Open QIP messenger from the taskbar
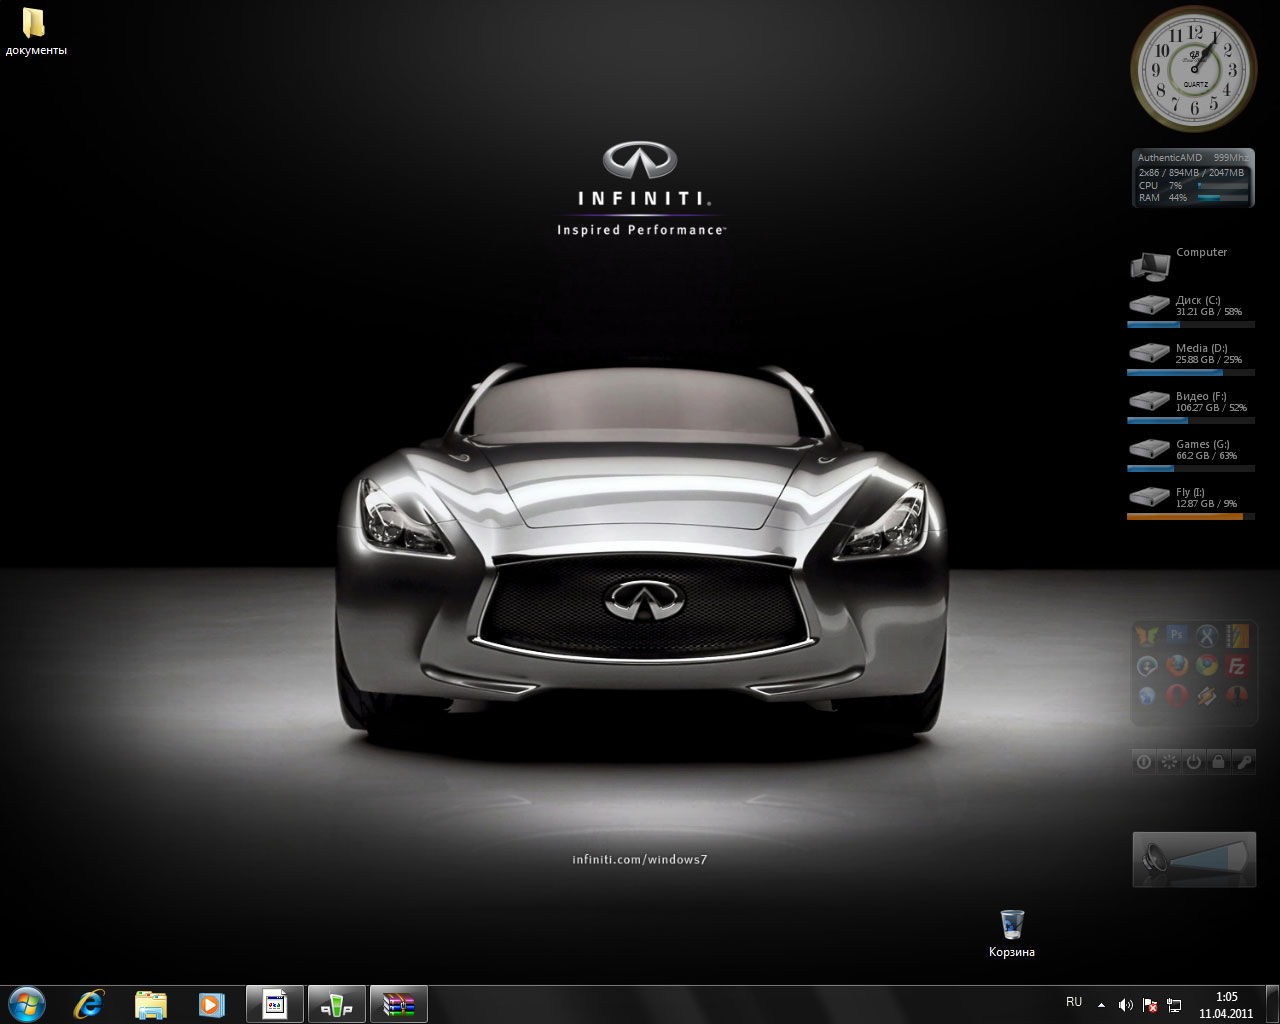The height and width of the screenshot is (1024, 1280). 337,1004
